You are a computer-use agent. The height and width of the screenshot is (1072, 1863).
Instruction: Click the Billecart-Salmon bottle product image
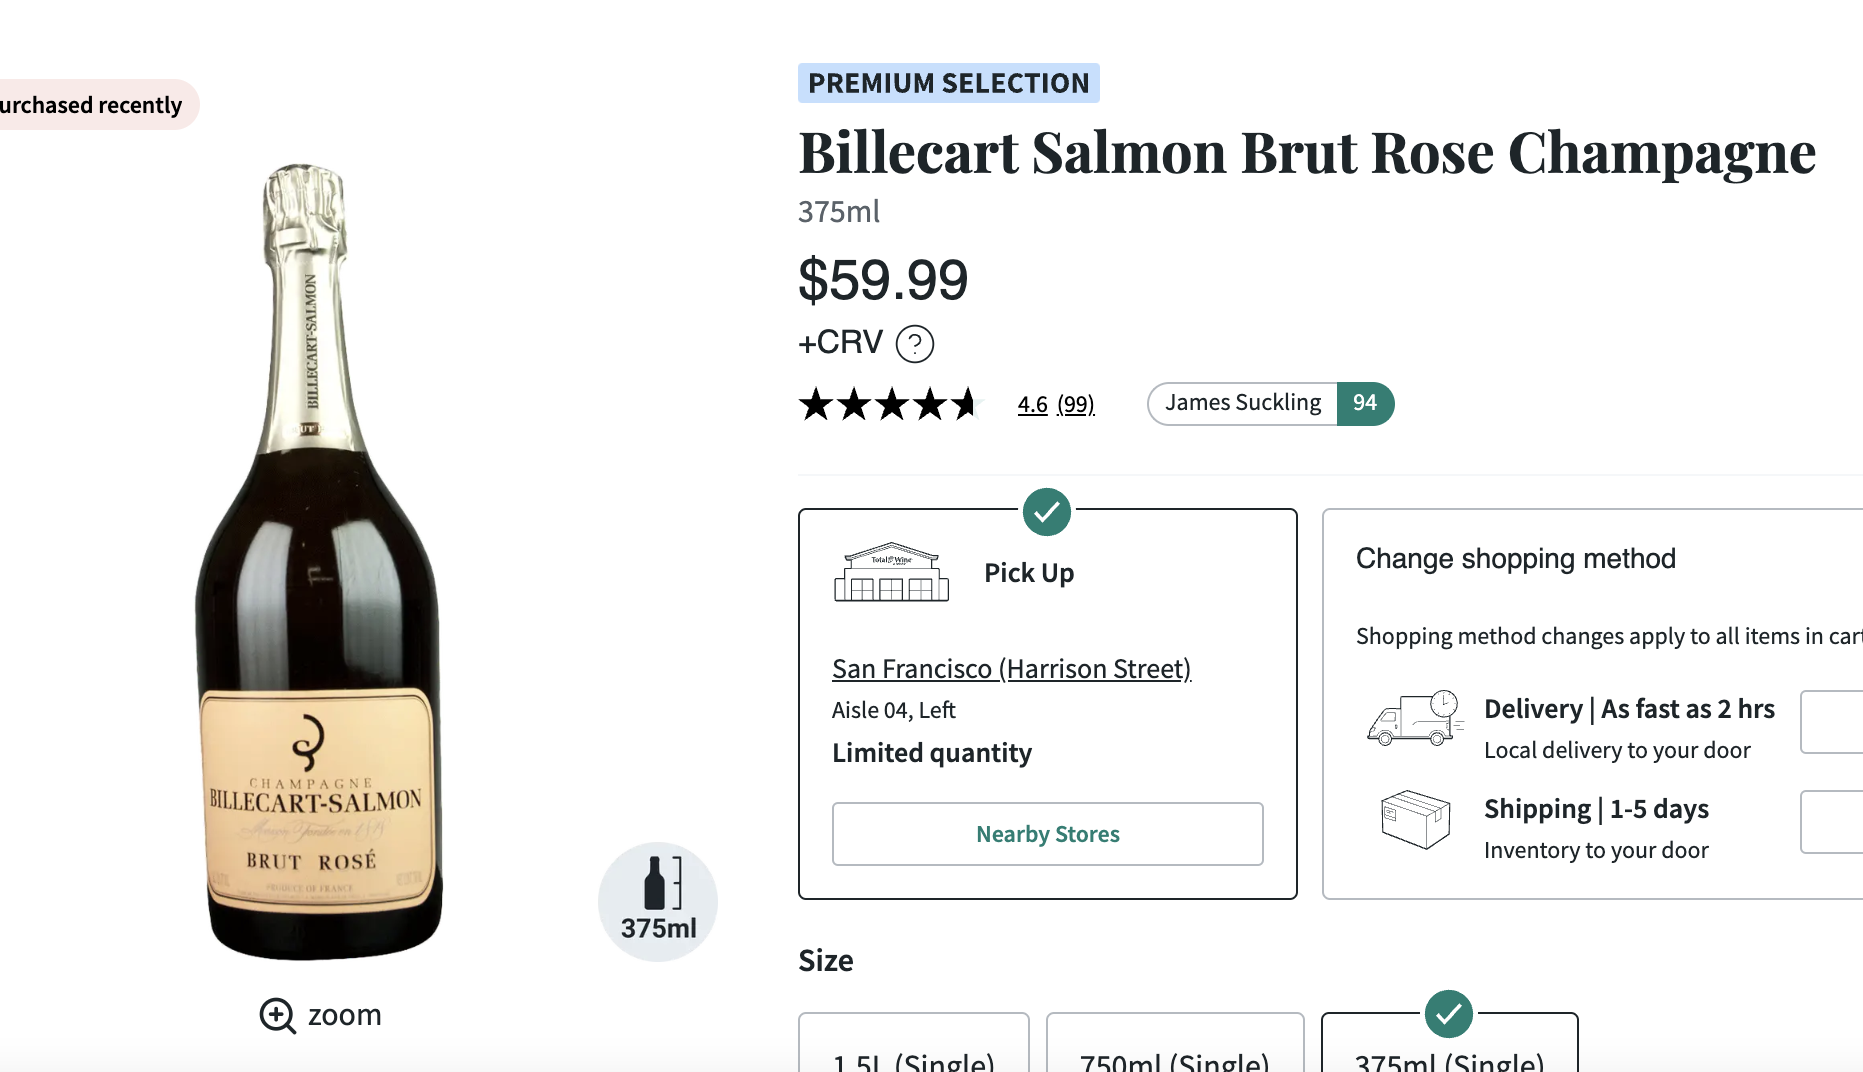[x=318, y=562]
